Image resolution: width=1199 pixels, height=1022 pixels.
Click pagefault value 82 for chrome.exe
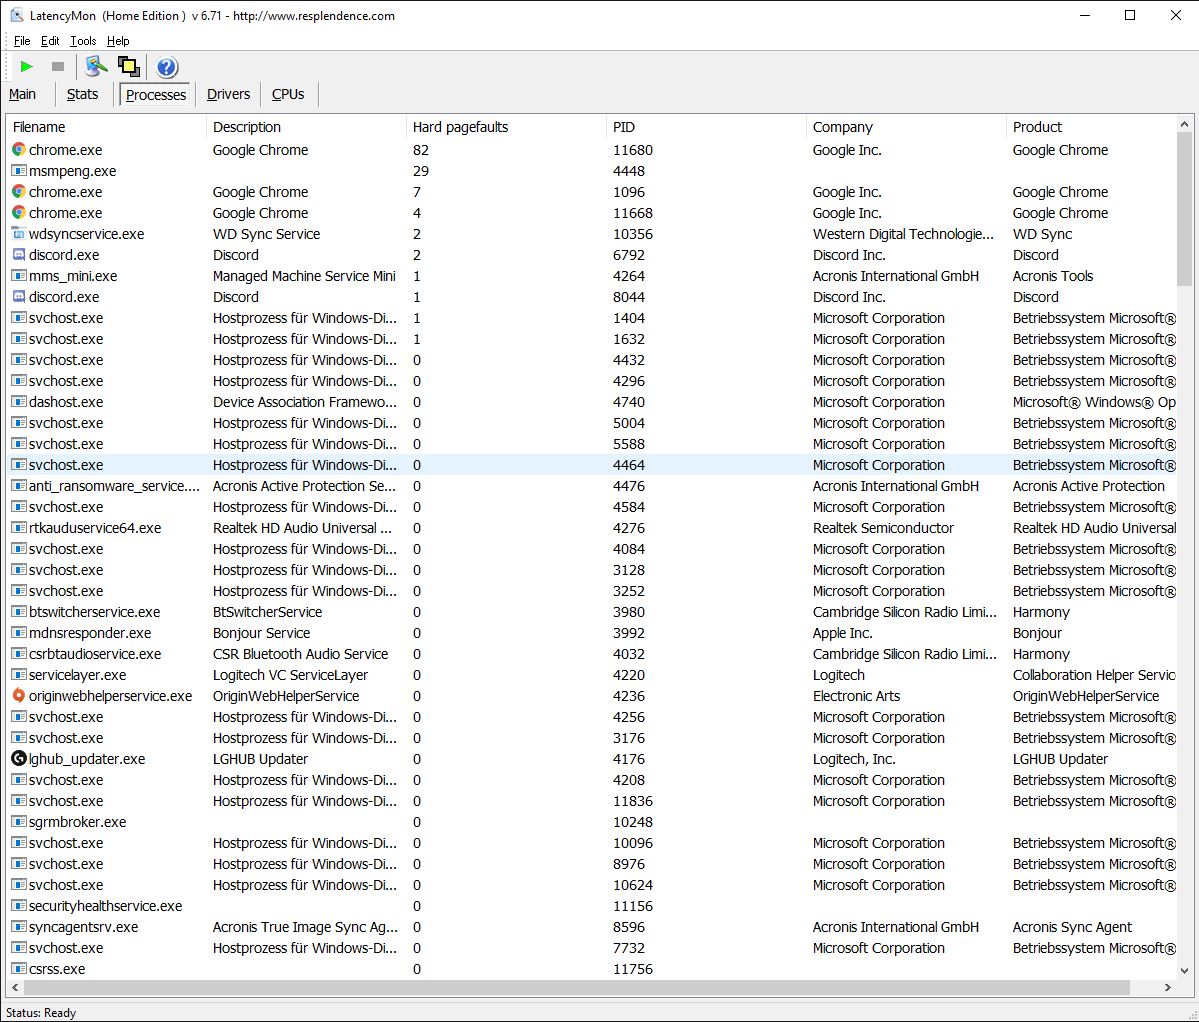[x=421, y=150]
